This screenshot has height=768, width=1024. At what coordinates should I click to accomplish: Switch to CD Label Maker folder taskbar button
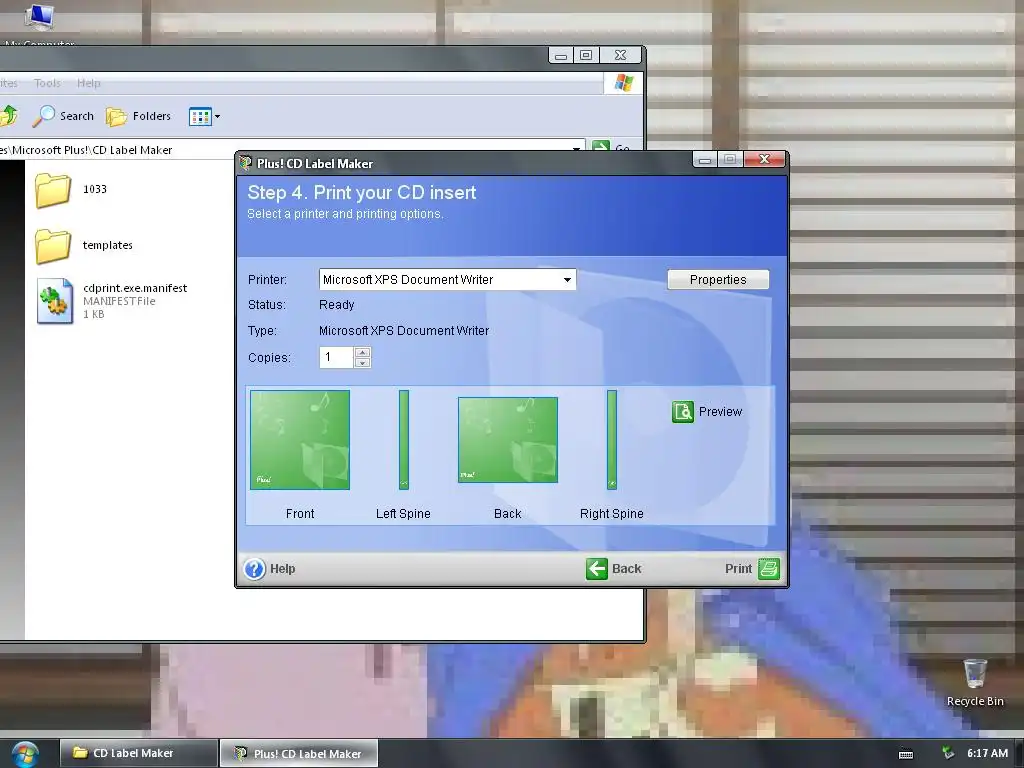click(x=138, y=753)
